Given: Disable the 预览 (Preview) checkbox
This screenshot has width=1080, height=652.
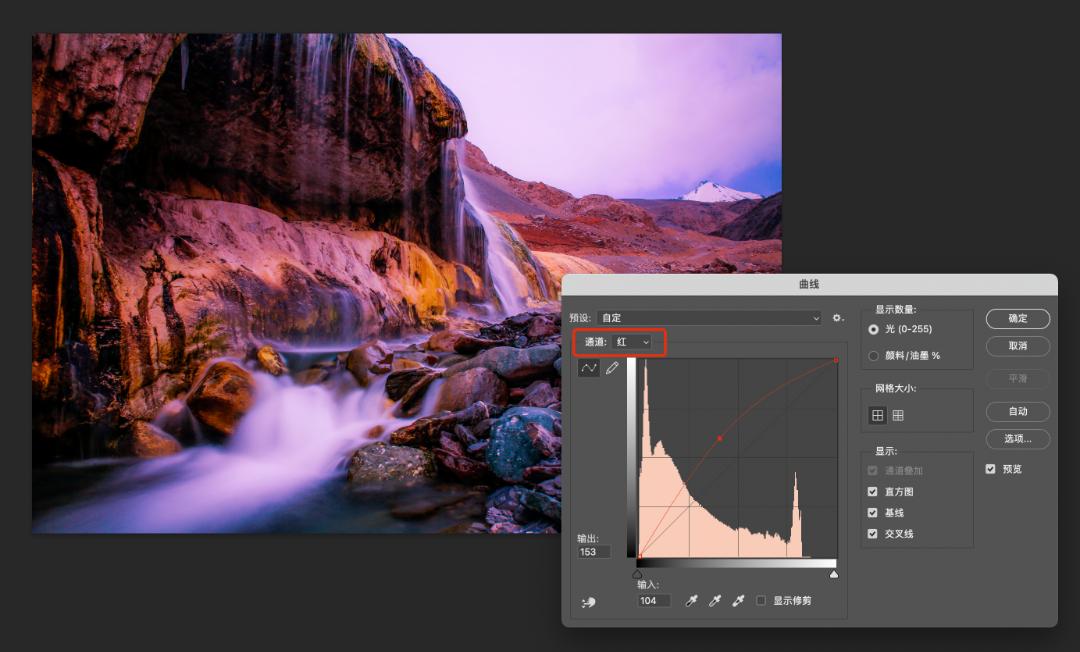Looking at the screenshot, I should point(990,469).
